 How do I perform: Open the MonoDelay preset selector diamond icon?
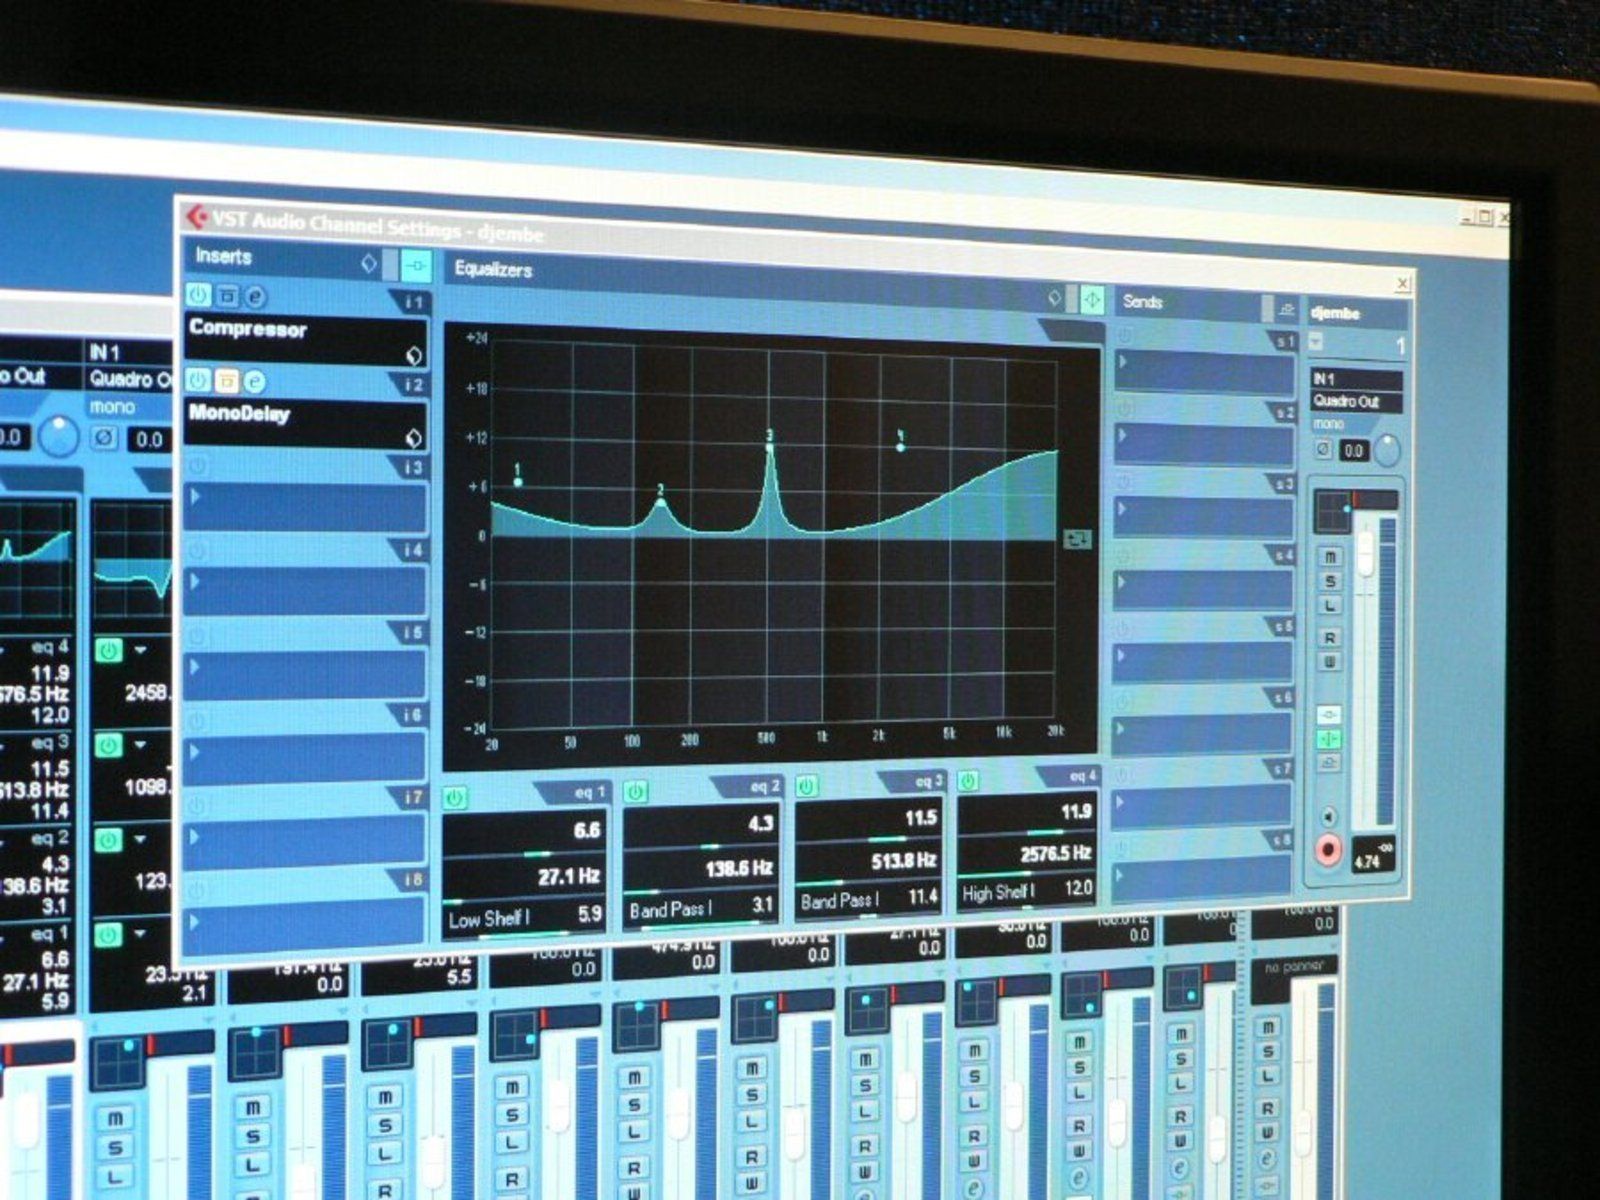pyautogui.click(x=412, y=438)
